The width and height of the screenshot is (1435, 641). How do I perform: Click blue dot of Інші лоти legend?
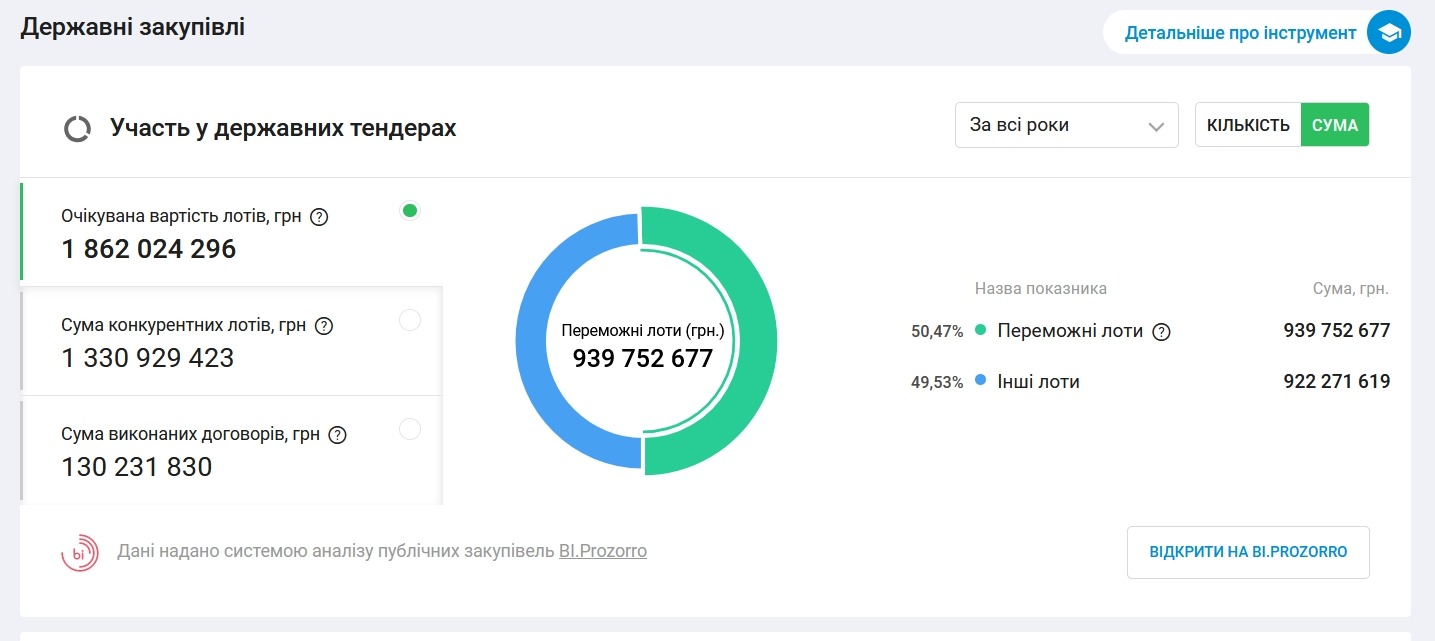click(981, 381)
